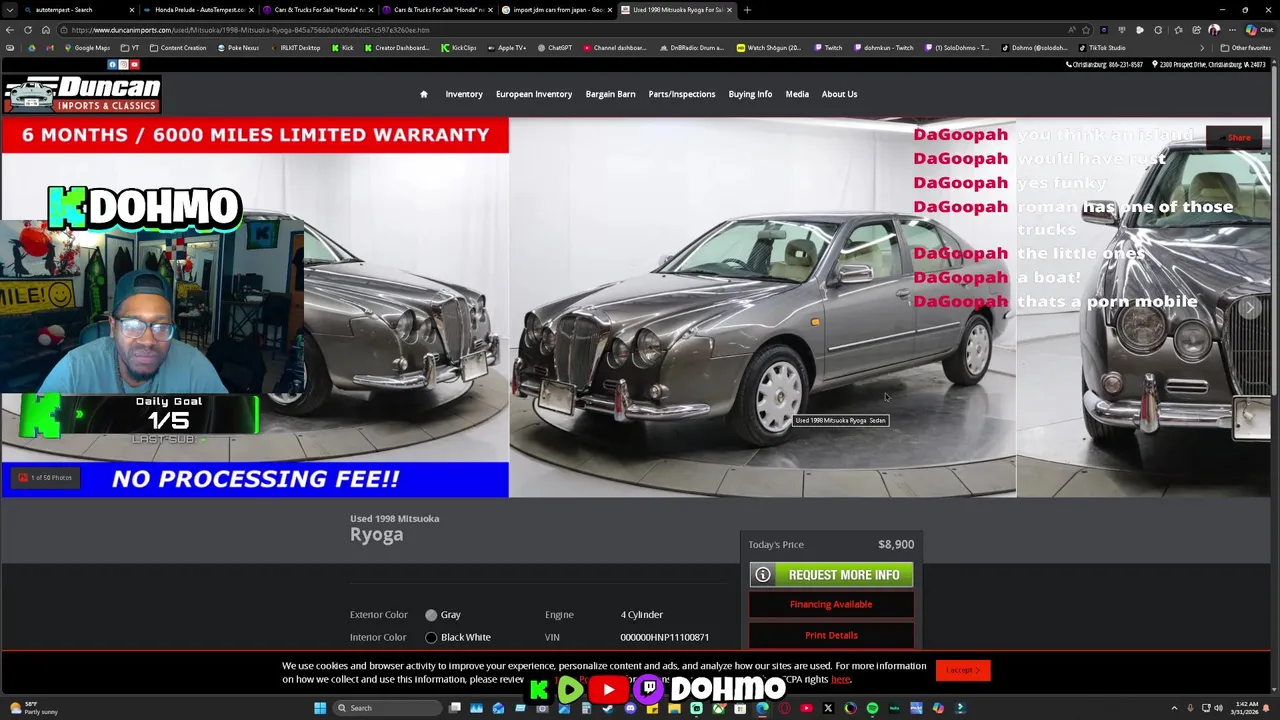Open the Inventory menu

point(464,94)
